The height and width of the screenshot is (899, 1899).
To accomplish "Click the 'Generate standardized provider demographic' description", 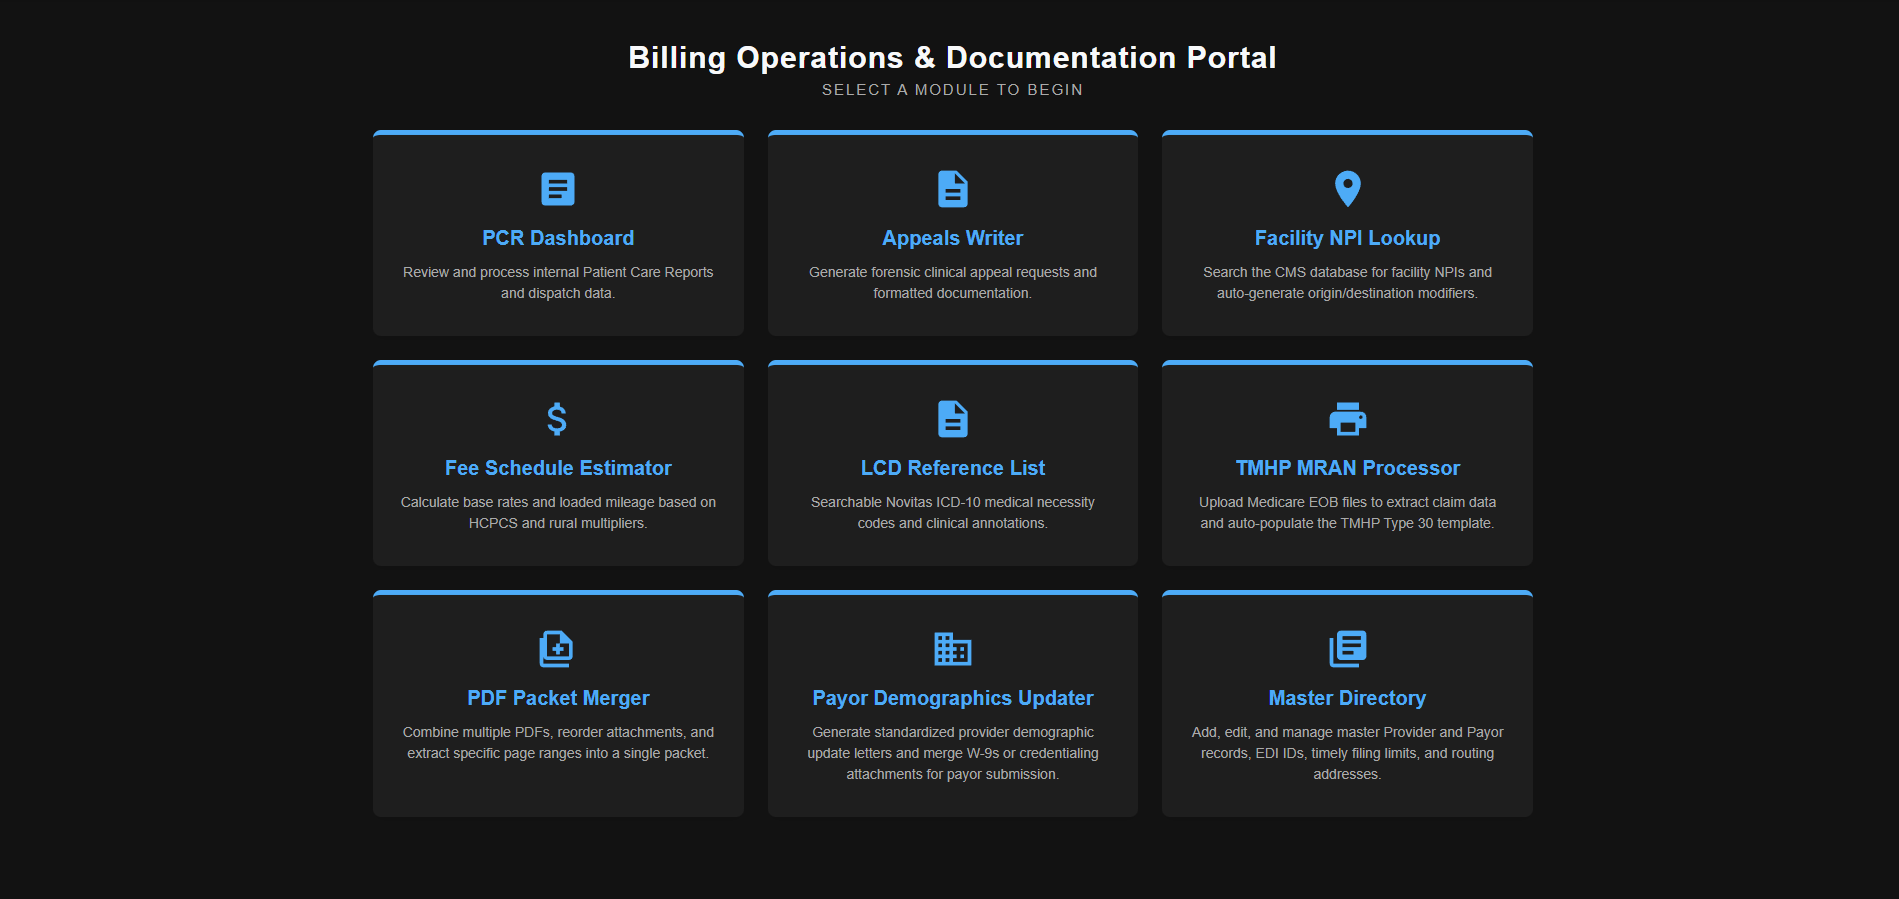I will pos(953,753).
